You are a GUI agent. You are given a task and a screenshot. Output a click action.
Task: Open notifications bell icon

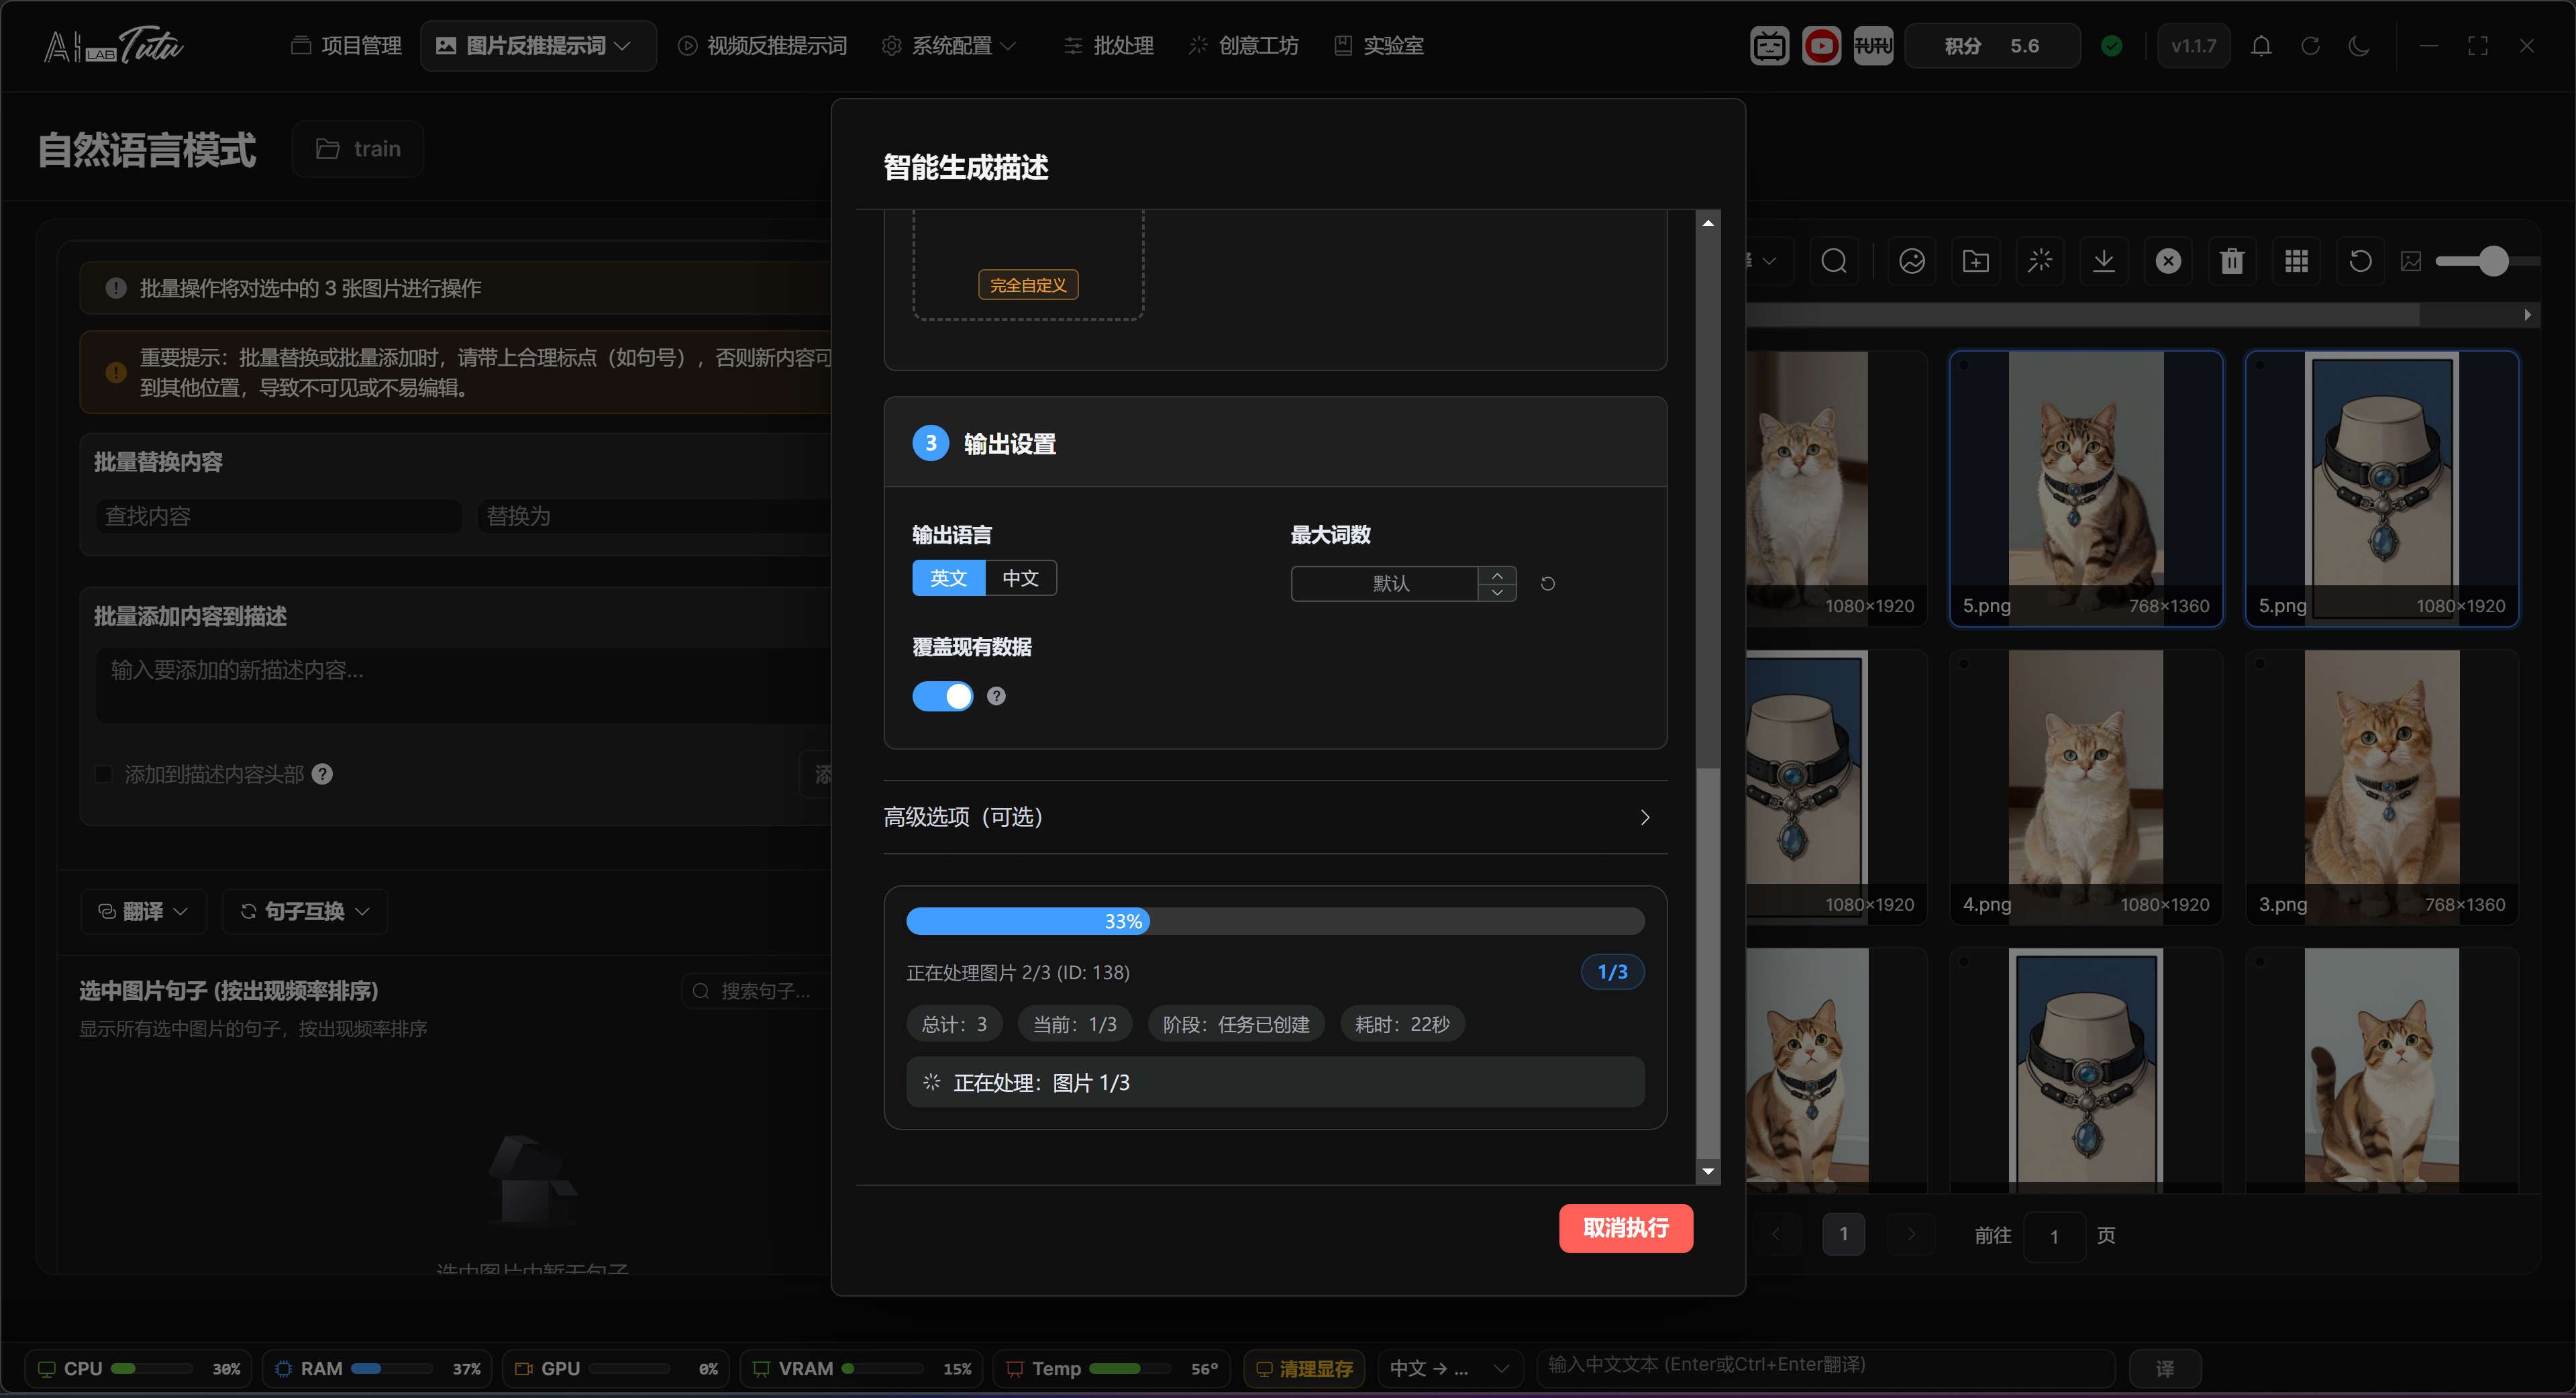tap(2261, 46)
